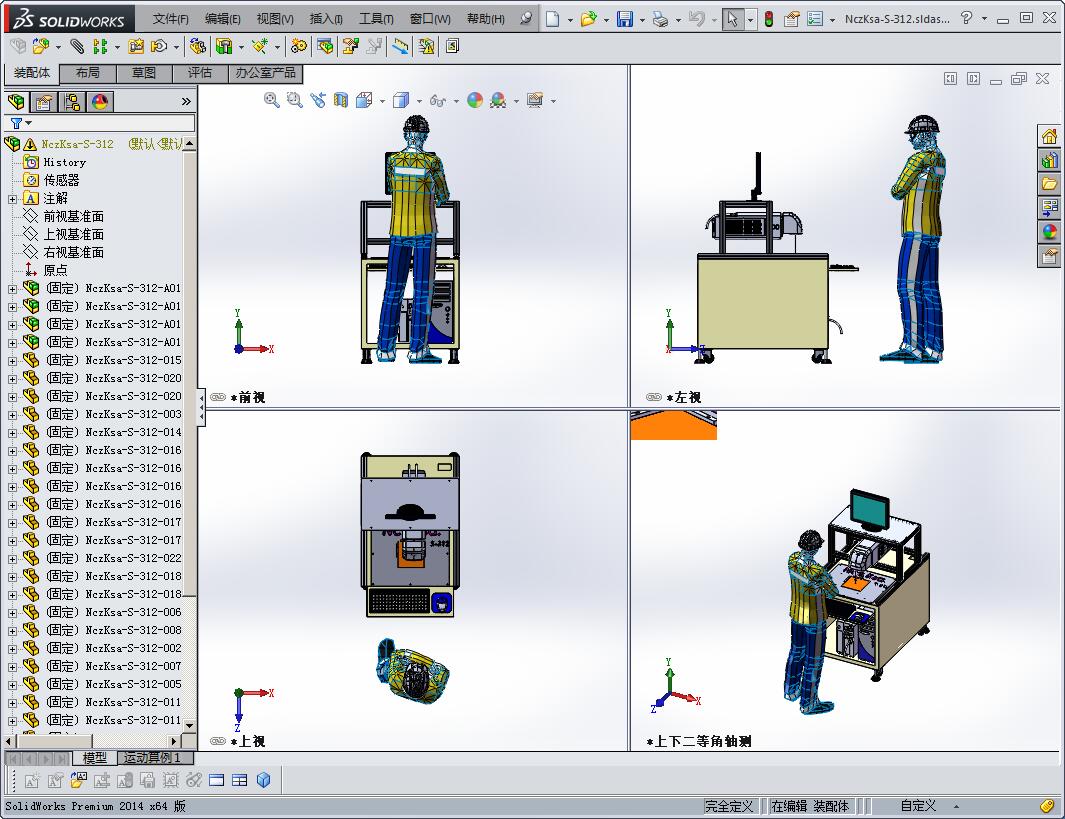Switch to the 评估 tab
The width and height of the screenshot is (1065, 819).
click(x=200, y=73)
